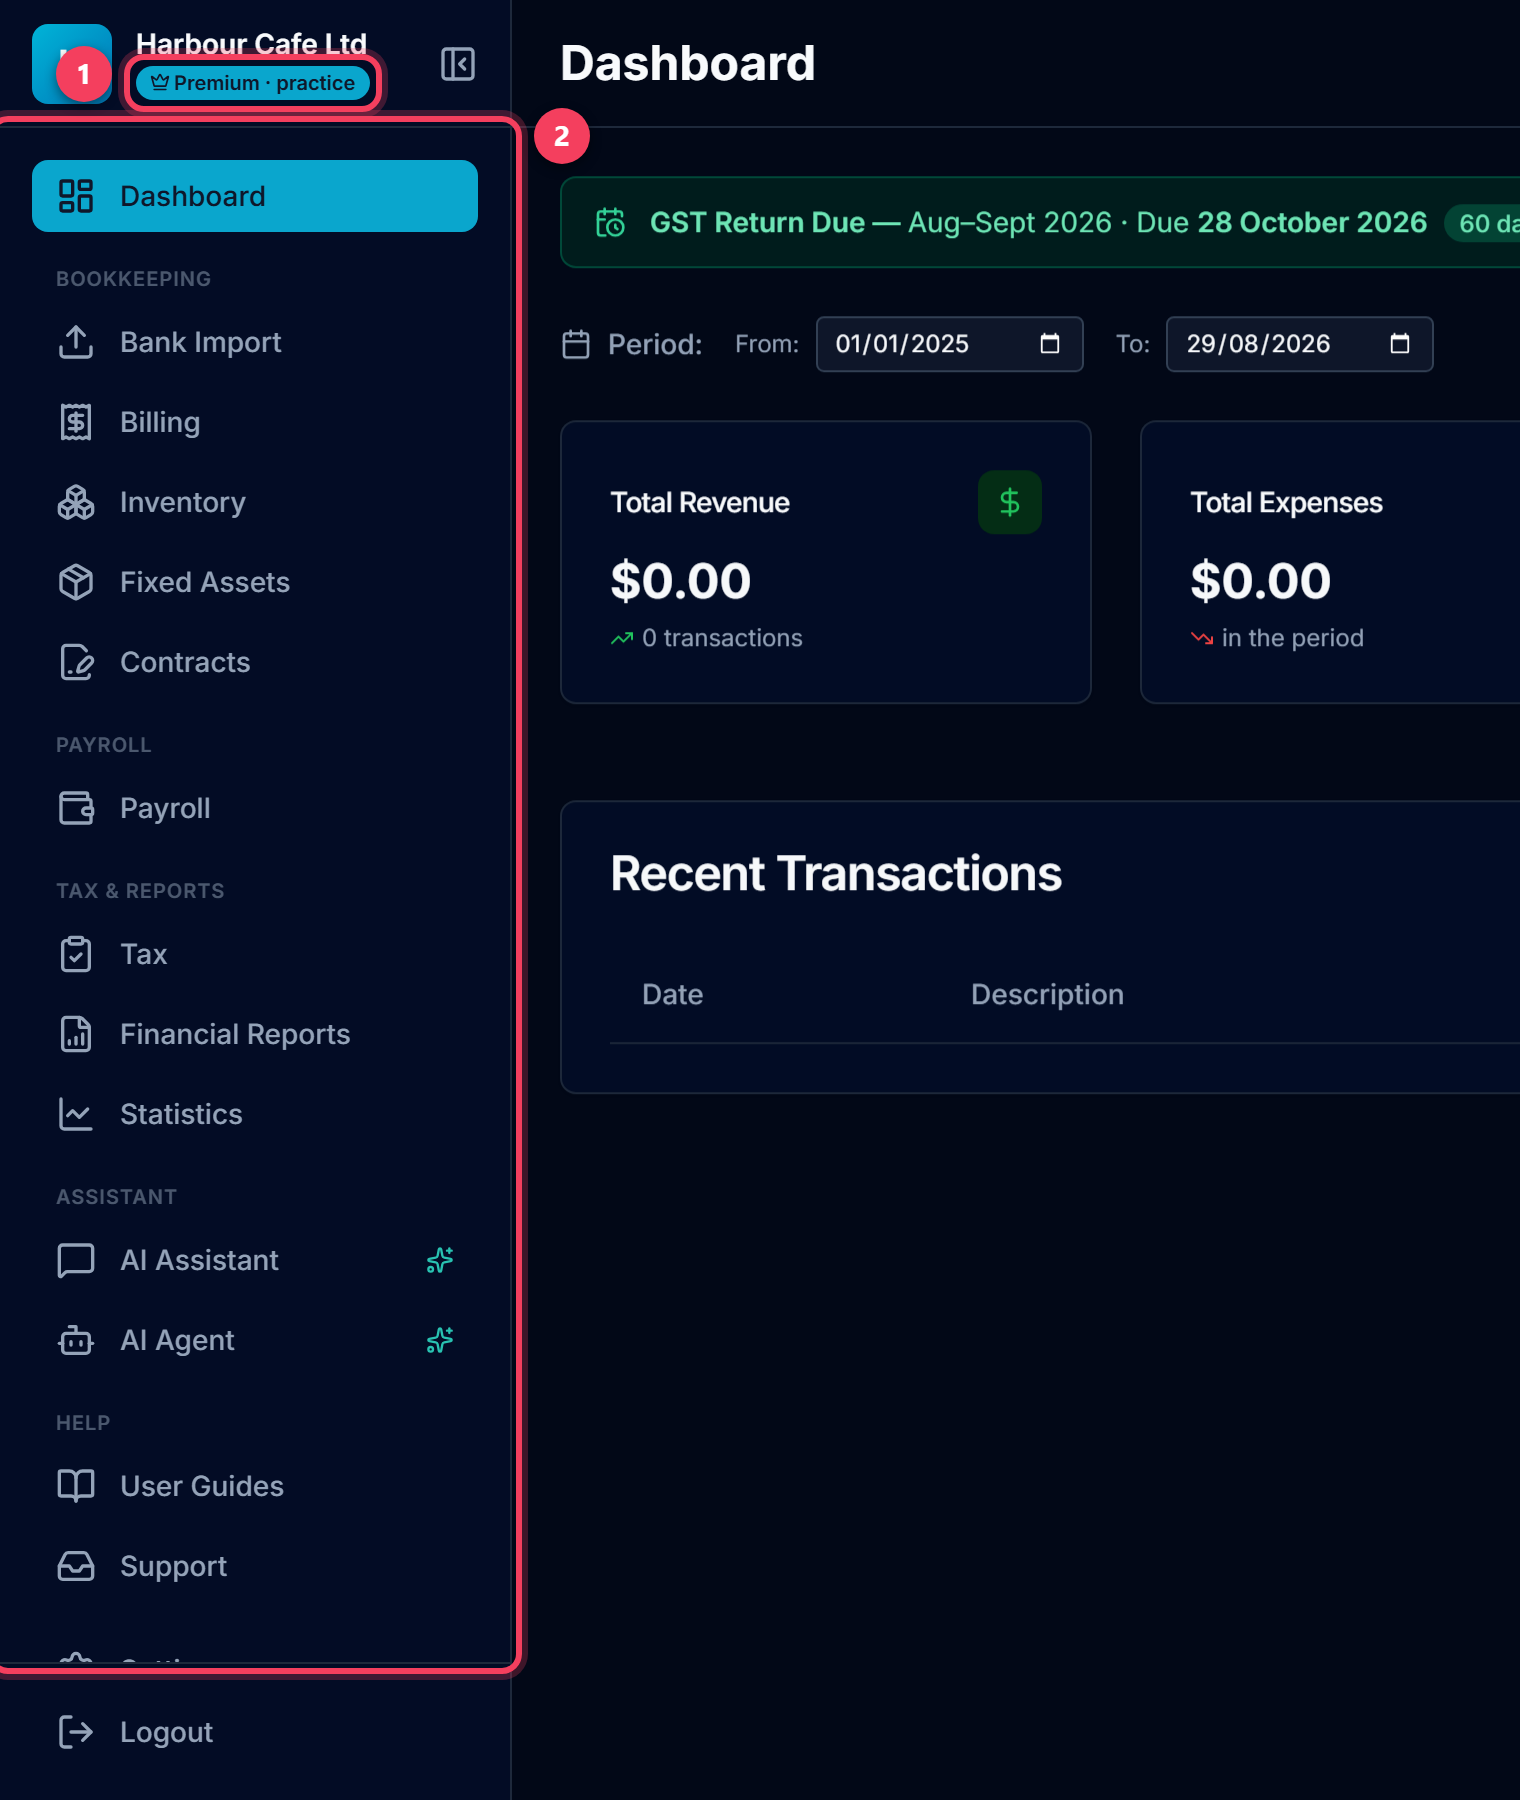The width and height of the screenshot is (1520, 1800).
Task: Click the Dashboard page heading
Action: pyautogui.click(x=688, y=63)
